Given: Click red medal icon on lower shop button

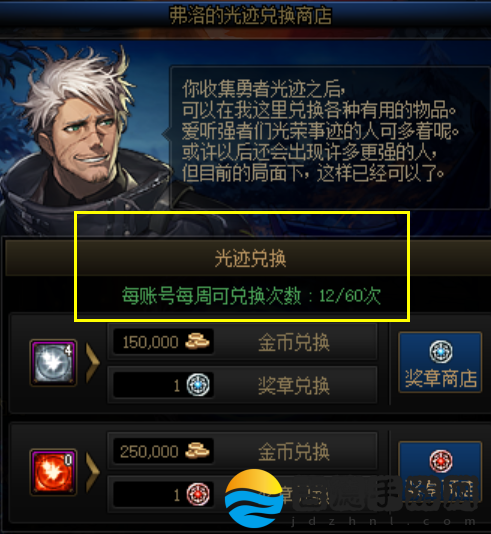Looking at the screenshot, I should pyautogui.click(x=441, y=461).
